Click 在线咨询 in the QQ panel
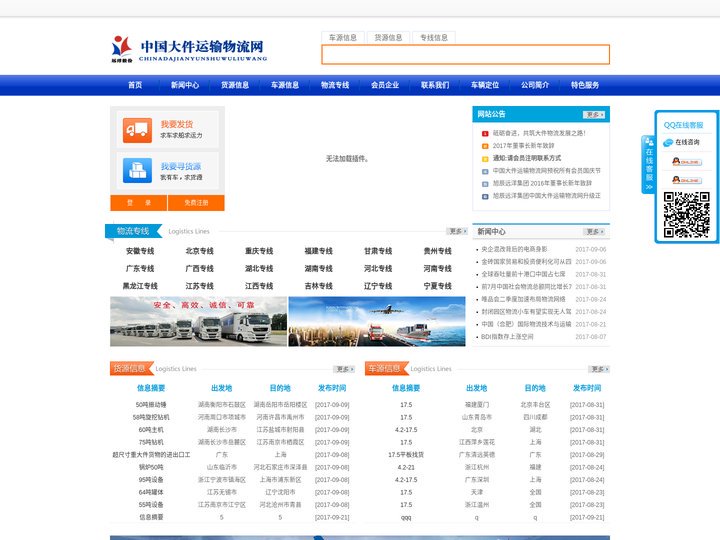The width and height of the screenshot is (720, 540). click(687, 143)
